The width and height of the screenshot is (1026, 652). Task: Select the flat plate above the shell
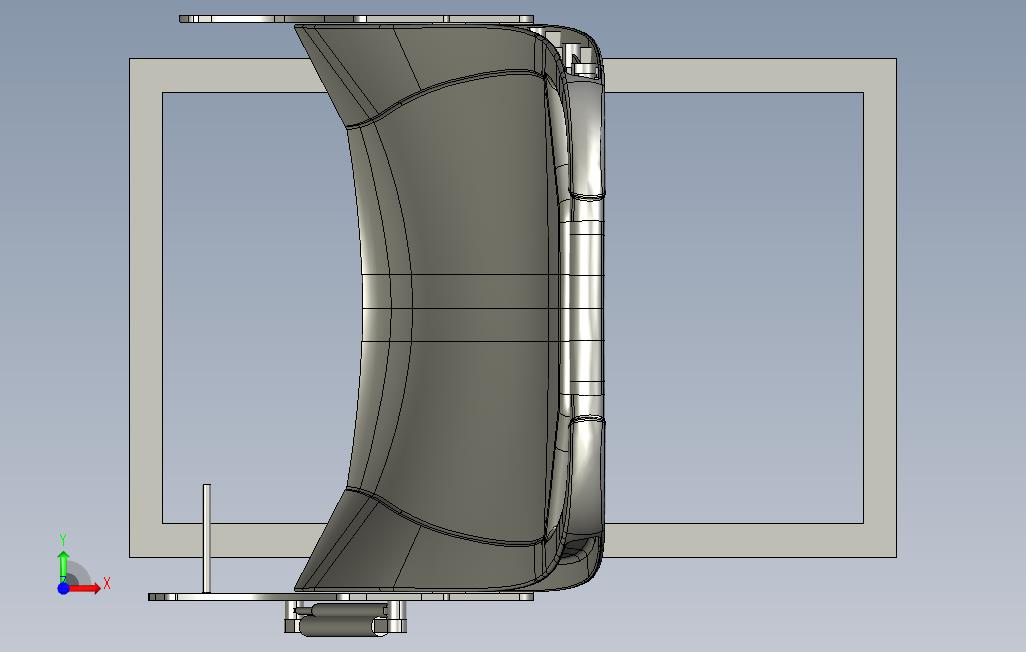tap(357, 19)
